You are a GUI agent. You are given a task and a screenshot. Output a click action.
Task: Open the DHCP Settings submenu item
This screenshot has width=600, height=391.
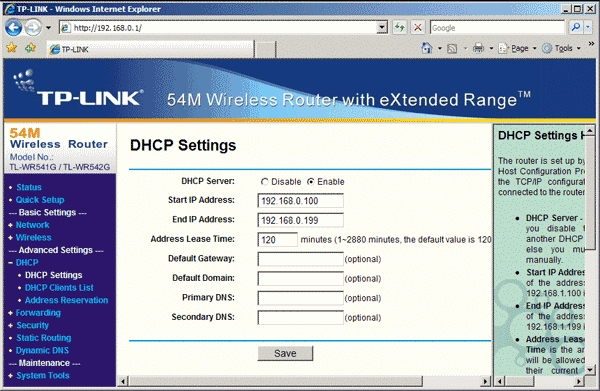[x=54, y=275]
